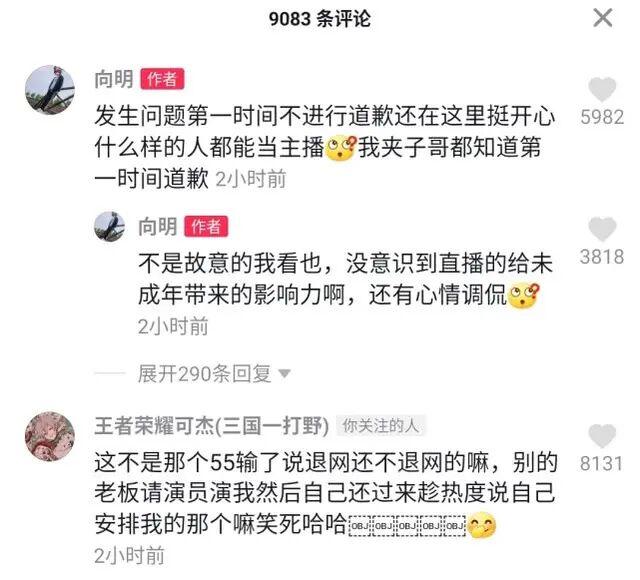
Task: Click the dropdown arrow beside 展开290条回复
Action: point(284,373)
